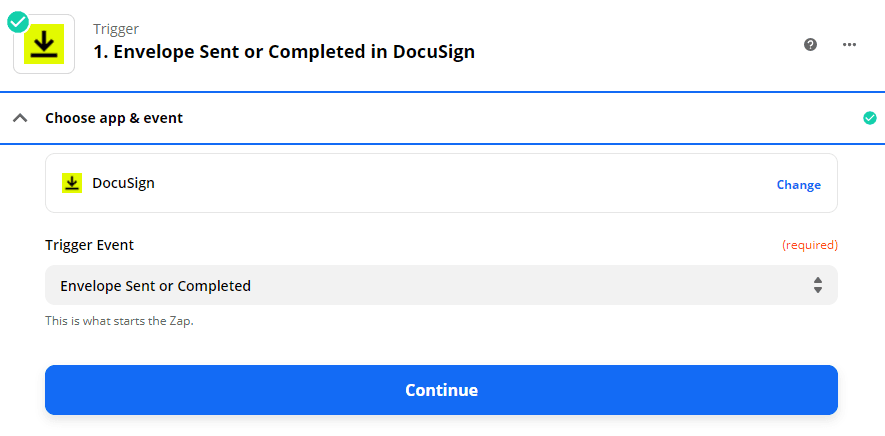Click the step title Envelope Sent or Completed in DocuSign
This screenshot has width=885, height=436.
284,52
